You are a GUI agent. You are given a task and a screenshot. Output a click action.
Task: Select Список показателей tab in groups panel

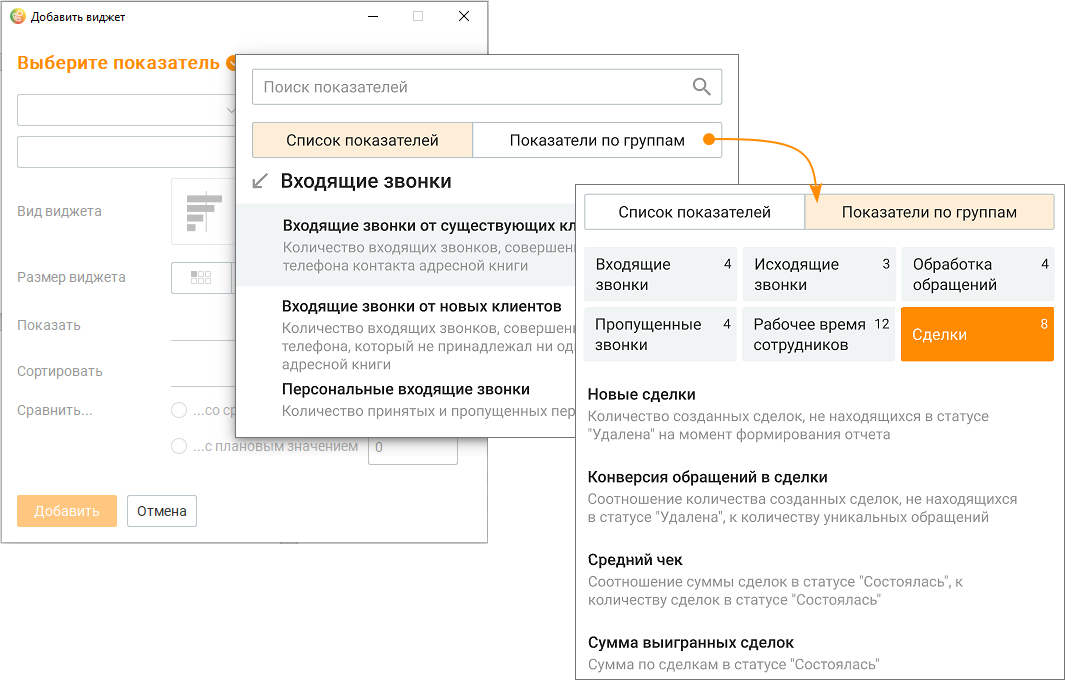coord(694,212)
